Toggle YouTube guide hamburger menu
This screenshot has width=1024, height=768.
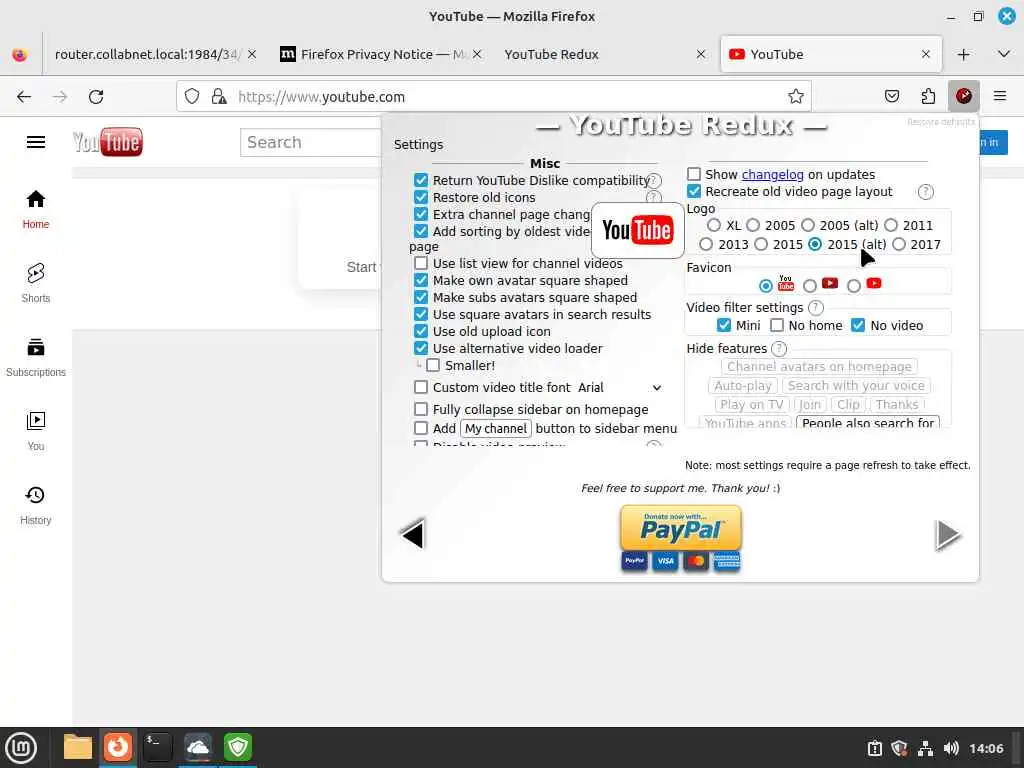coord(36,142)
